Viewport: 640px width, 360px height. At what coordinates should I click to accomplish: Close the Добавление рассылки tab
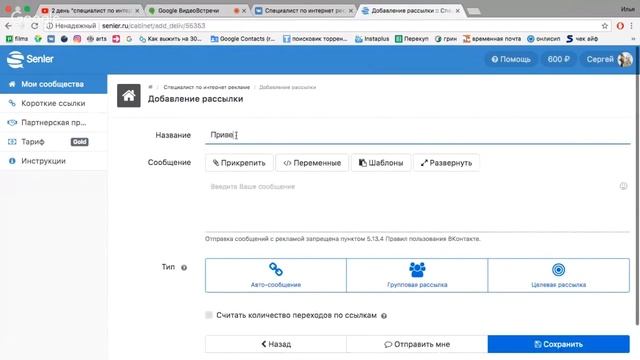coord(458,11)
